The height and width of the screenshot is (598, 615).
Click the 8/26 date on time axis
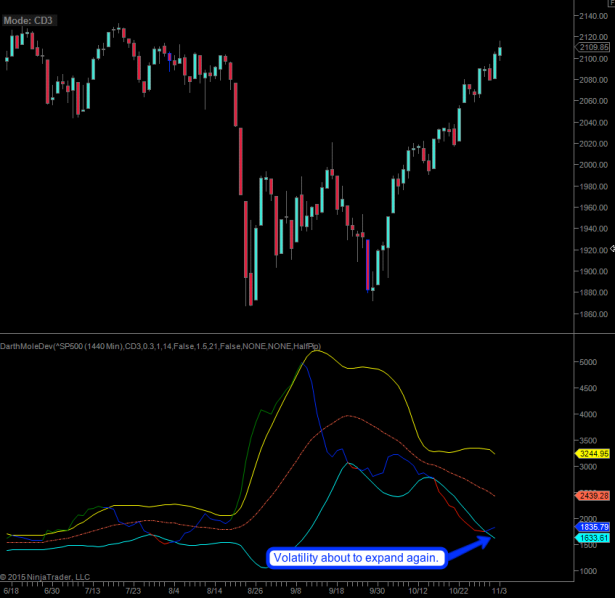(x=254, y=591)
